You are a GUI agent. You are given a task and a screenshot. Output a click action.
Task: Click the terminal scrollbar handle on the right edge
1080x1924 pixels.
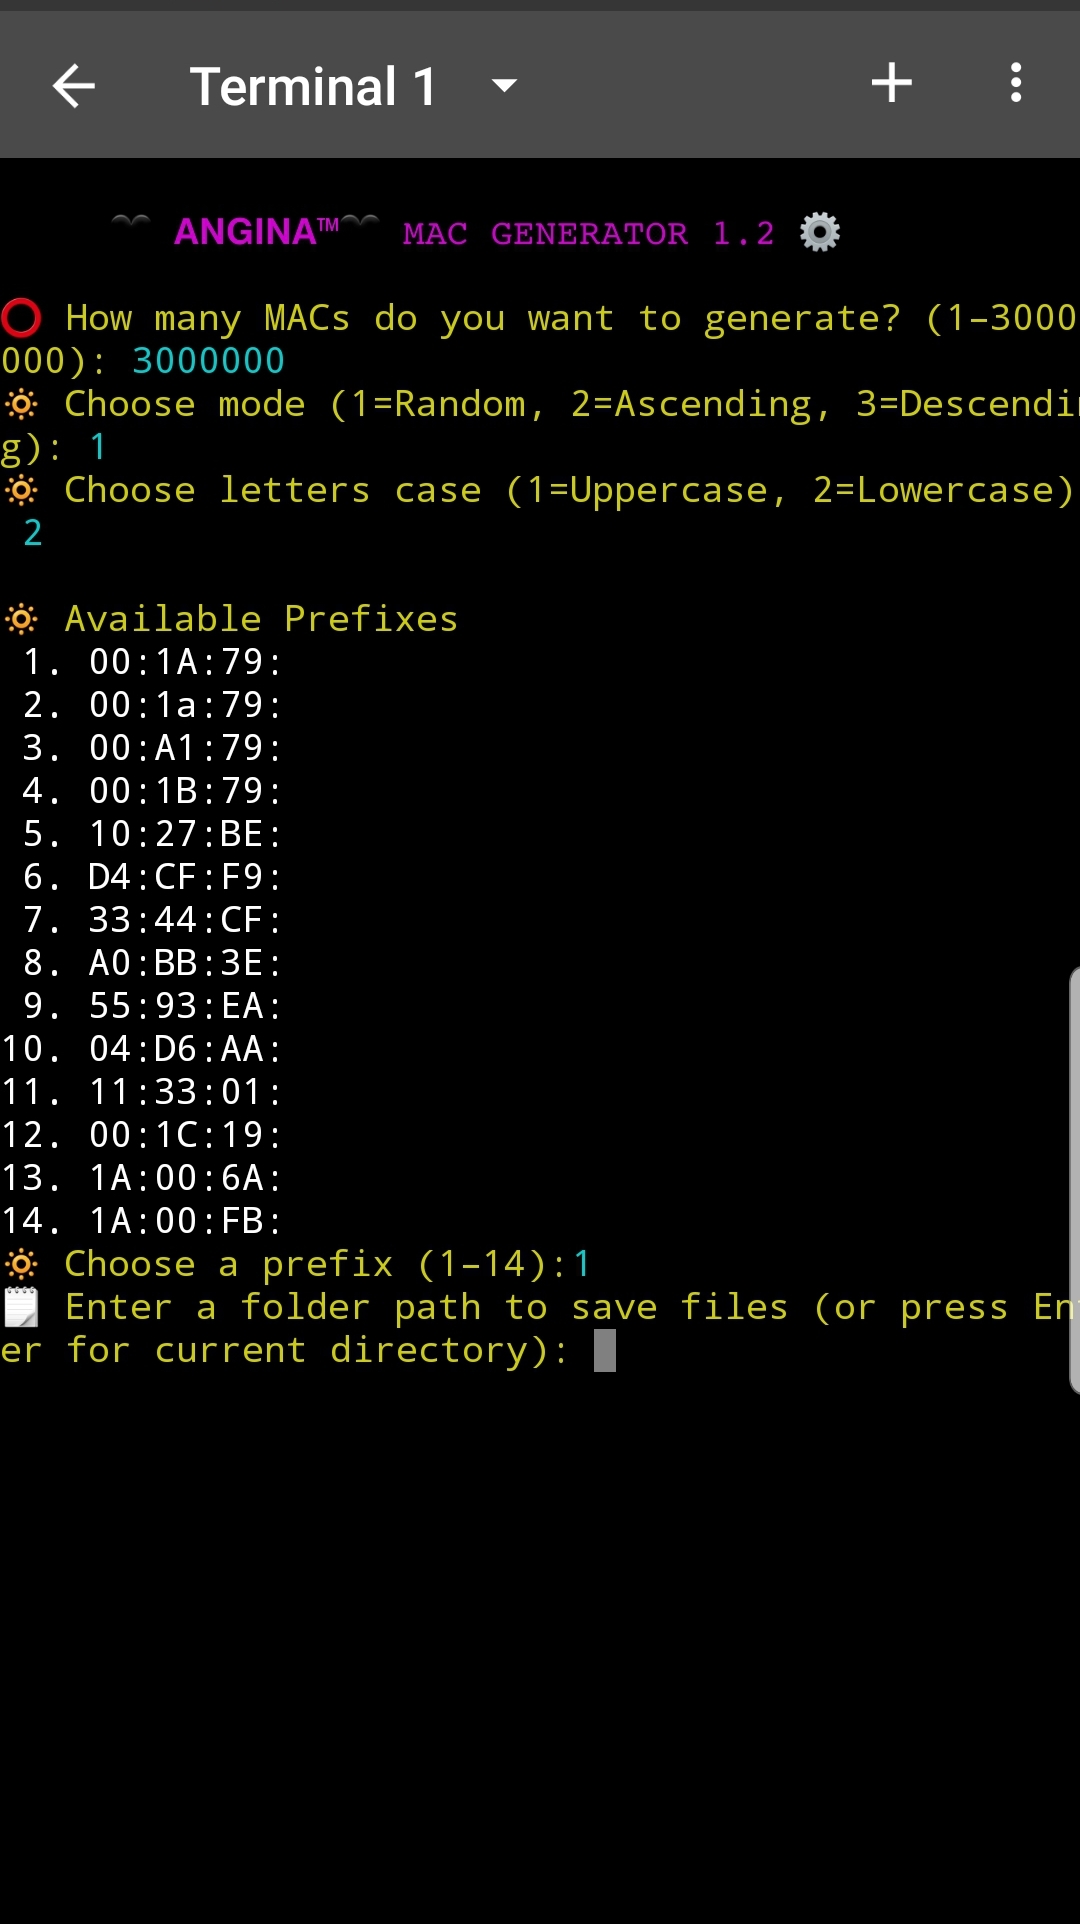(x=1074, y=1180)
